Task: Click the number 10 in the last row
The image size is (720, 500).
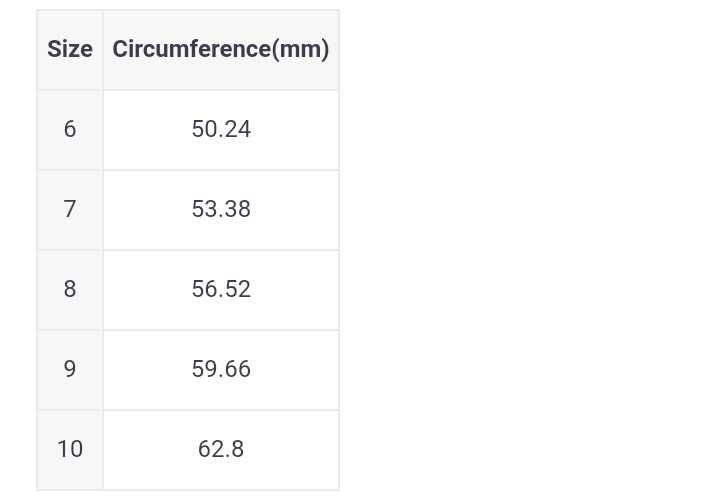Action: pos(70,450)
